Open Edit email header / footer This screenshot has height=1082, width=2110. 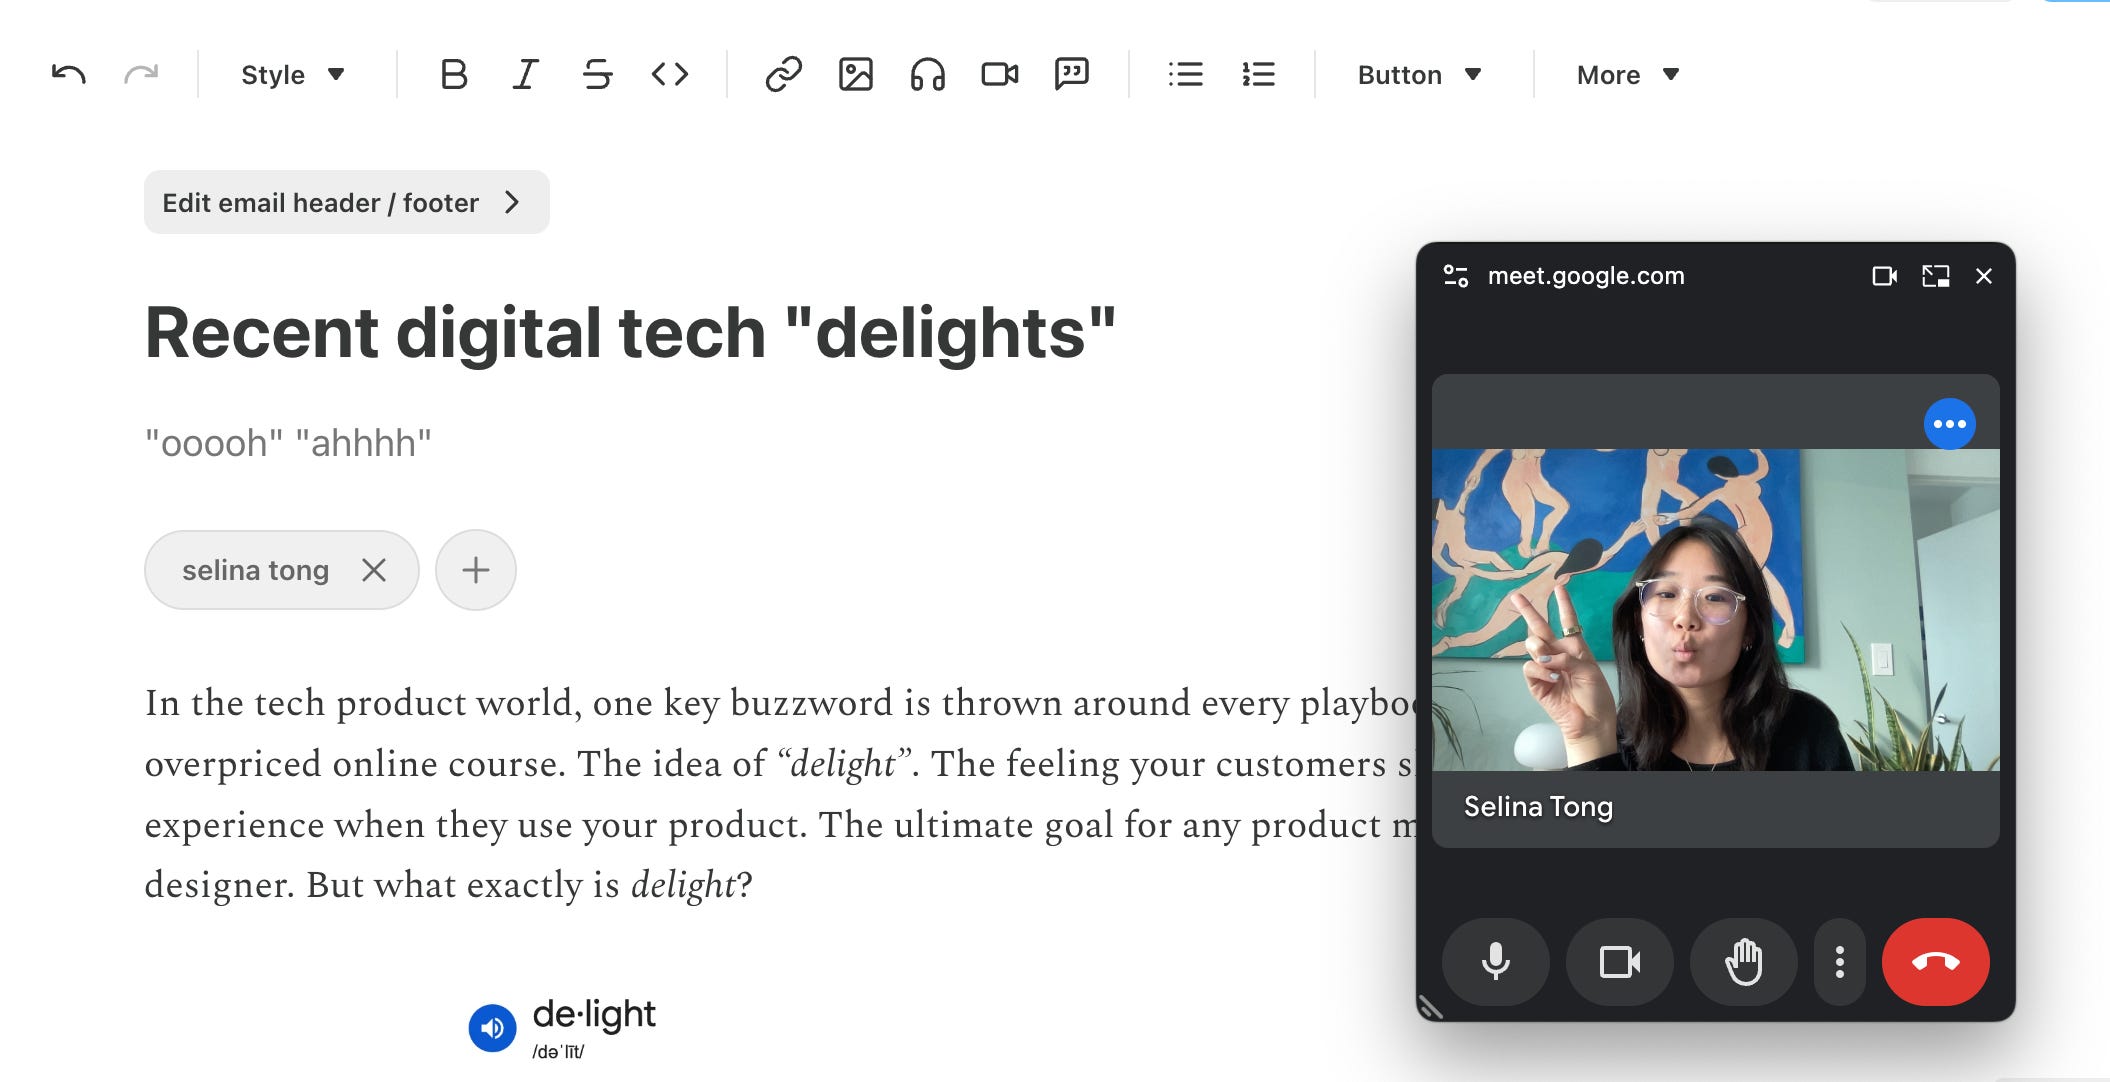point(346,203)
